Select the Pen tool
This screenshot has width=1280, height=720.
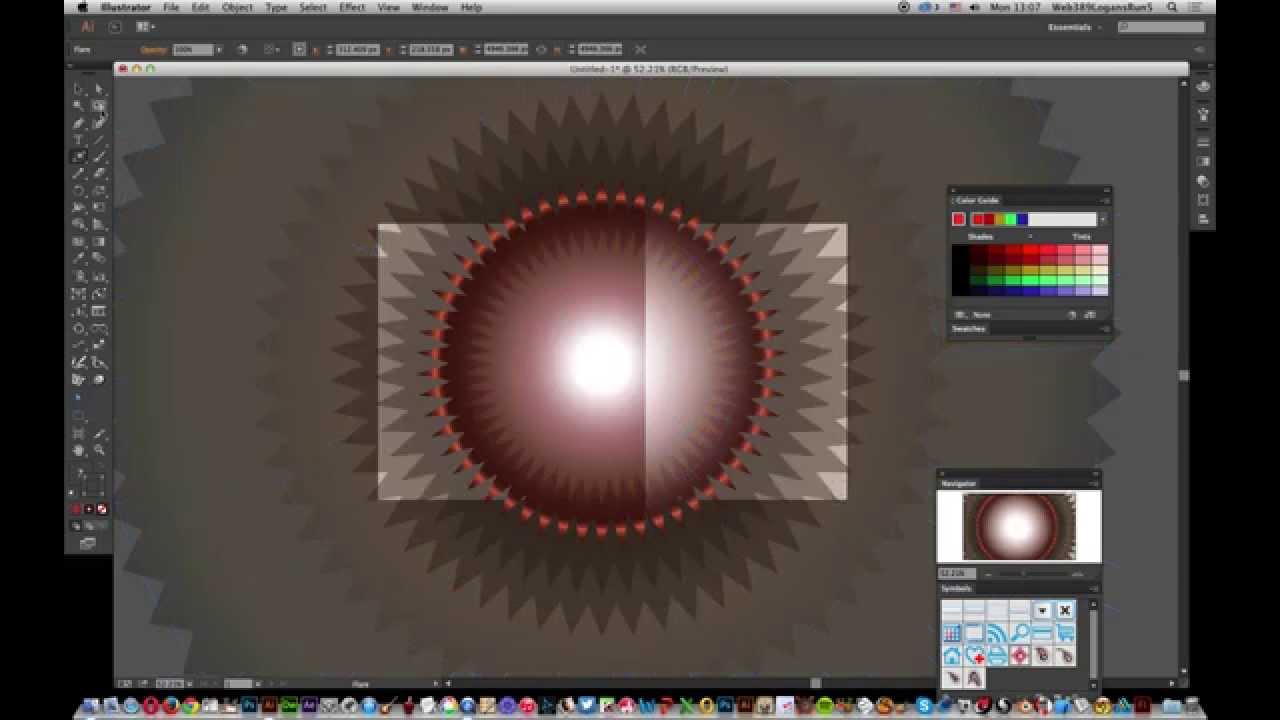coord(78,123)
